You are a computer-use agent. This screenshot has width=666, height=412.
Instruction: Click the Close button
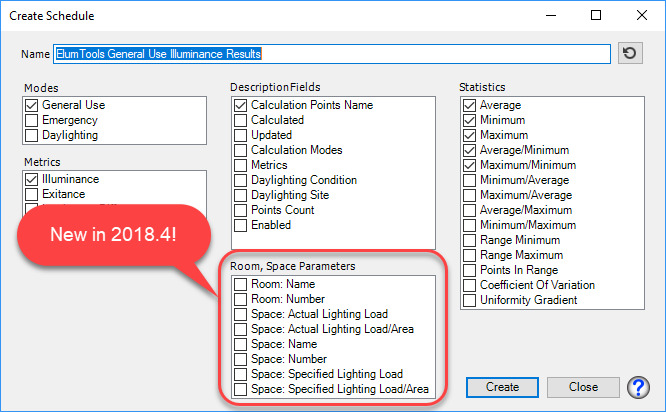click(x=583, y=387)
